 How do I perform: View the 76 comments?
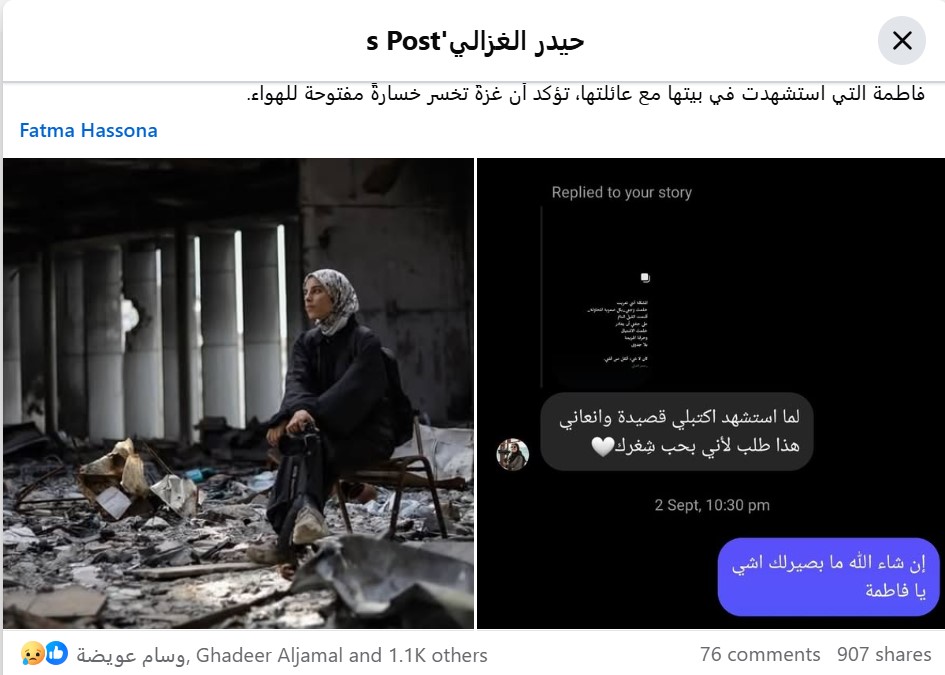759,655
